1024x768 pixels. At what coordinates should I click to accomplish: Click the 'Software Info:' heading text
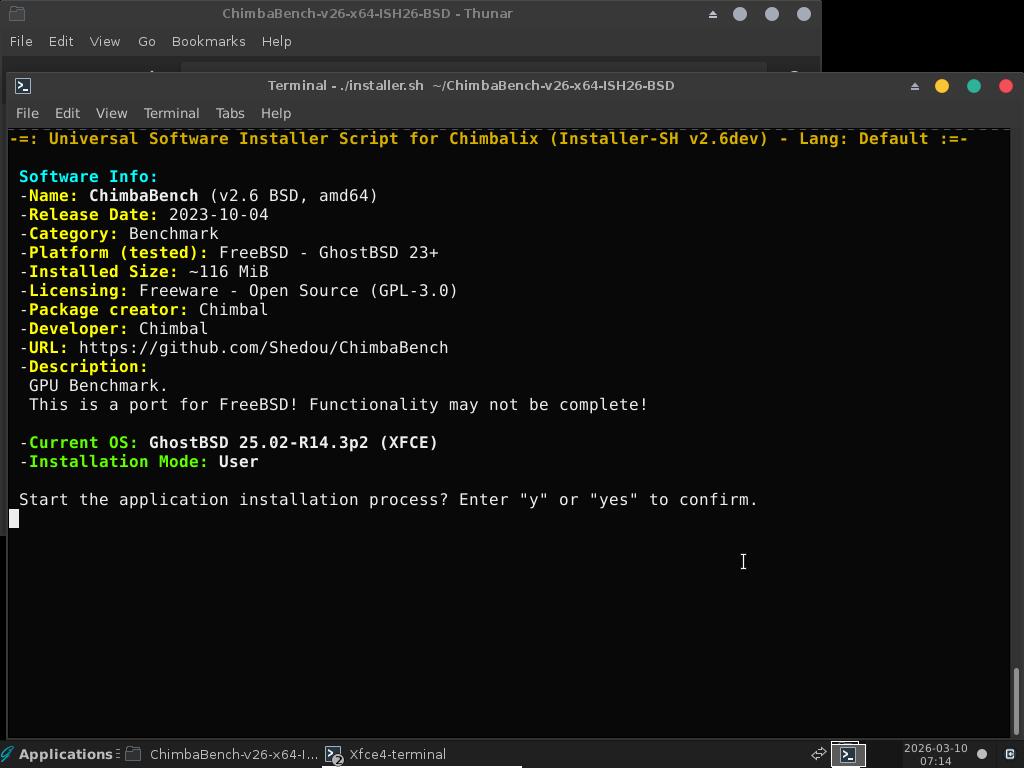pyautogui.click(x=88, y=176)
